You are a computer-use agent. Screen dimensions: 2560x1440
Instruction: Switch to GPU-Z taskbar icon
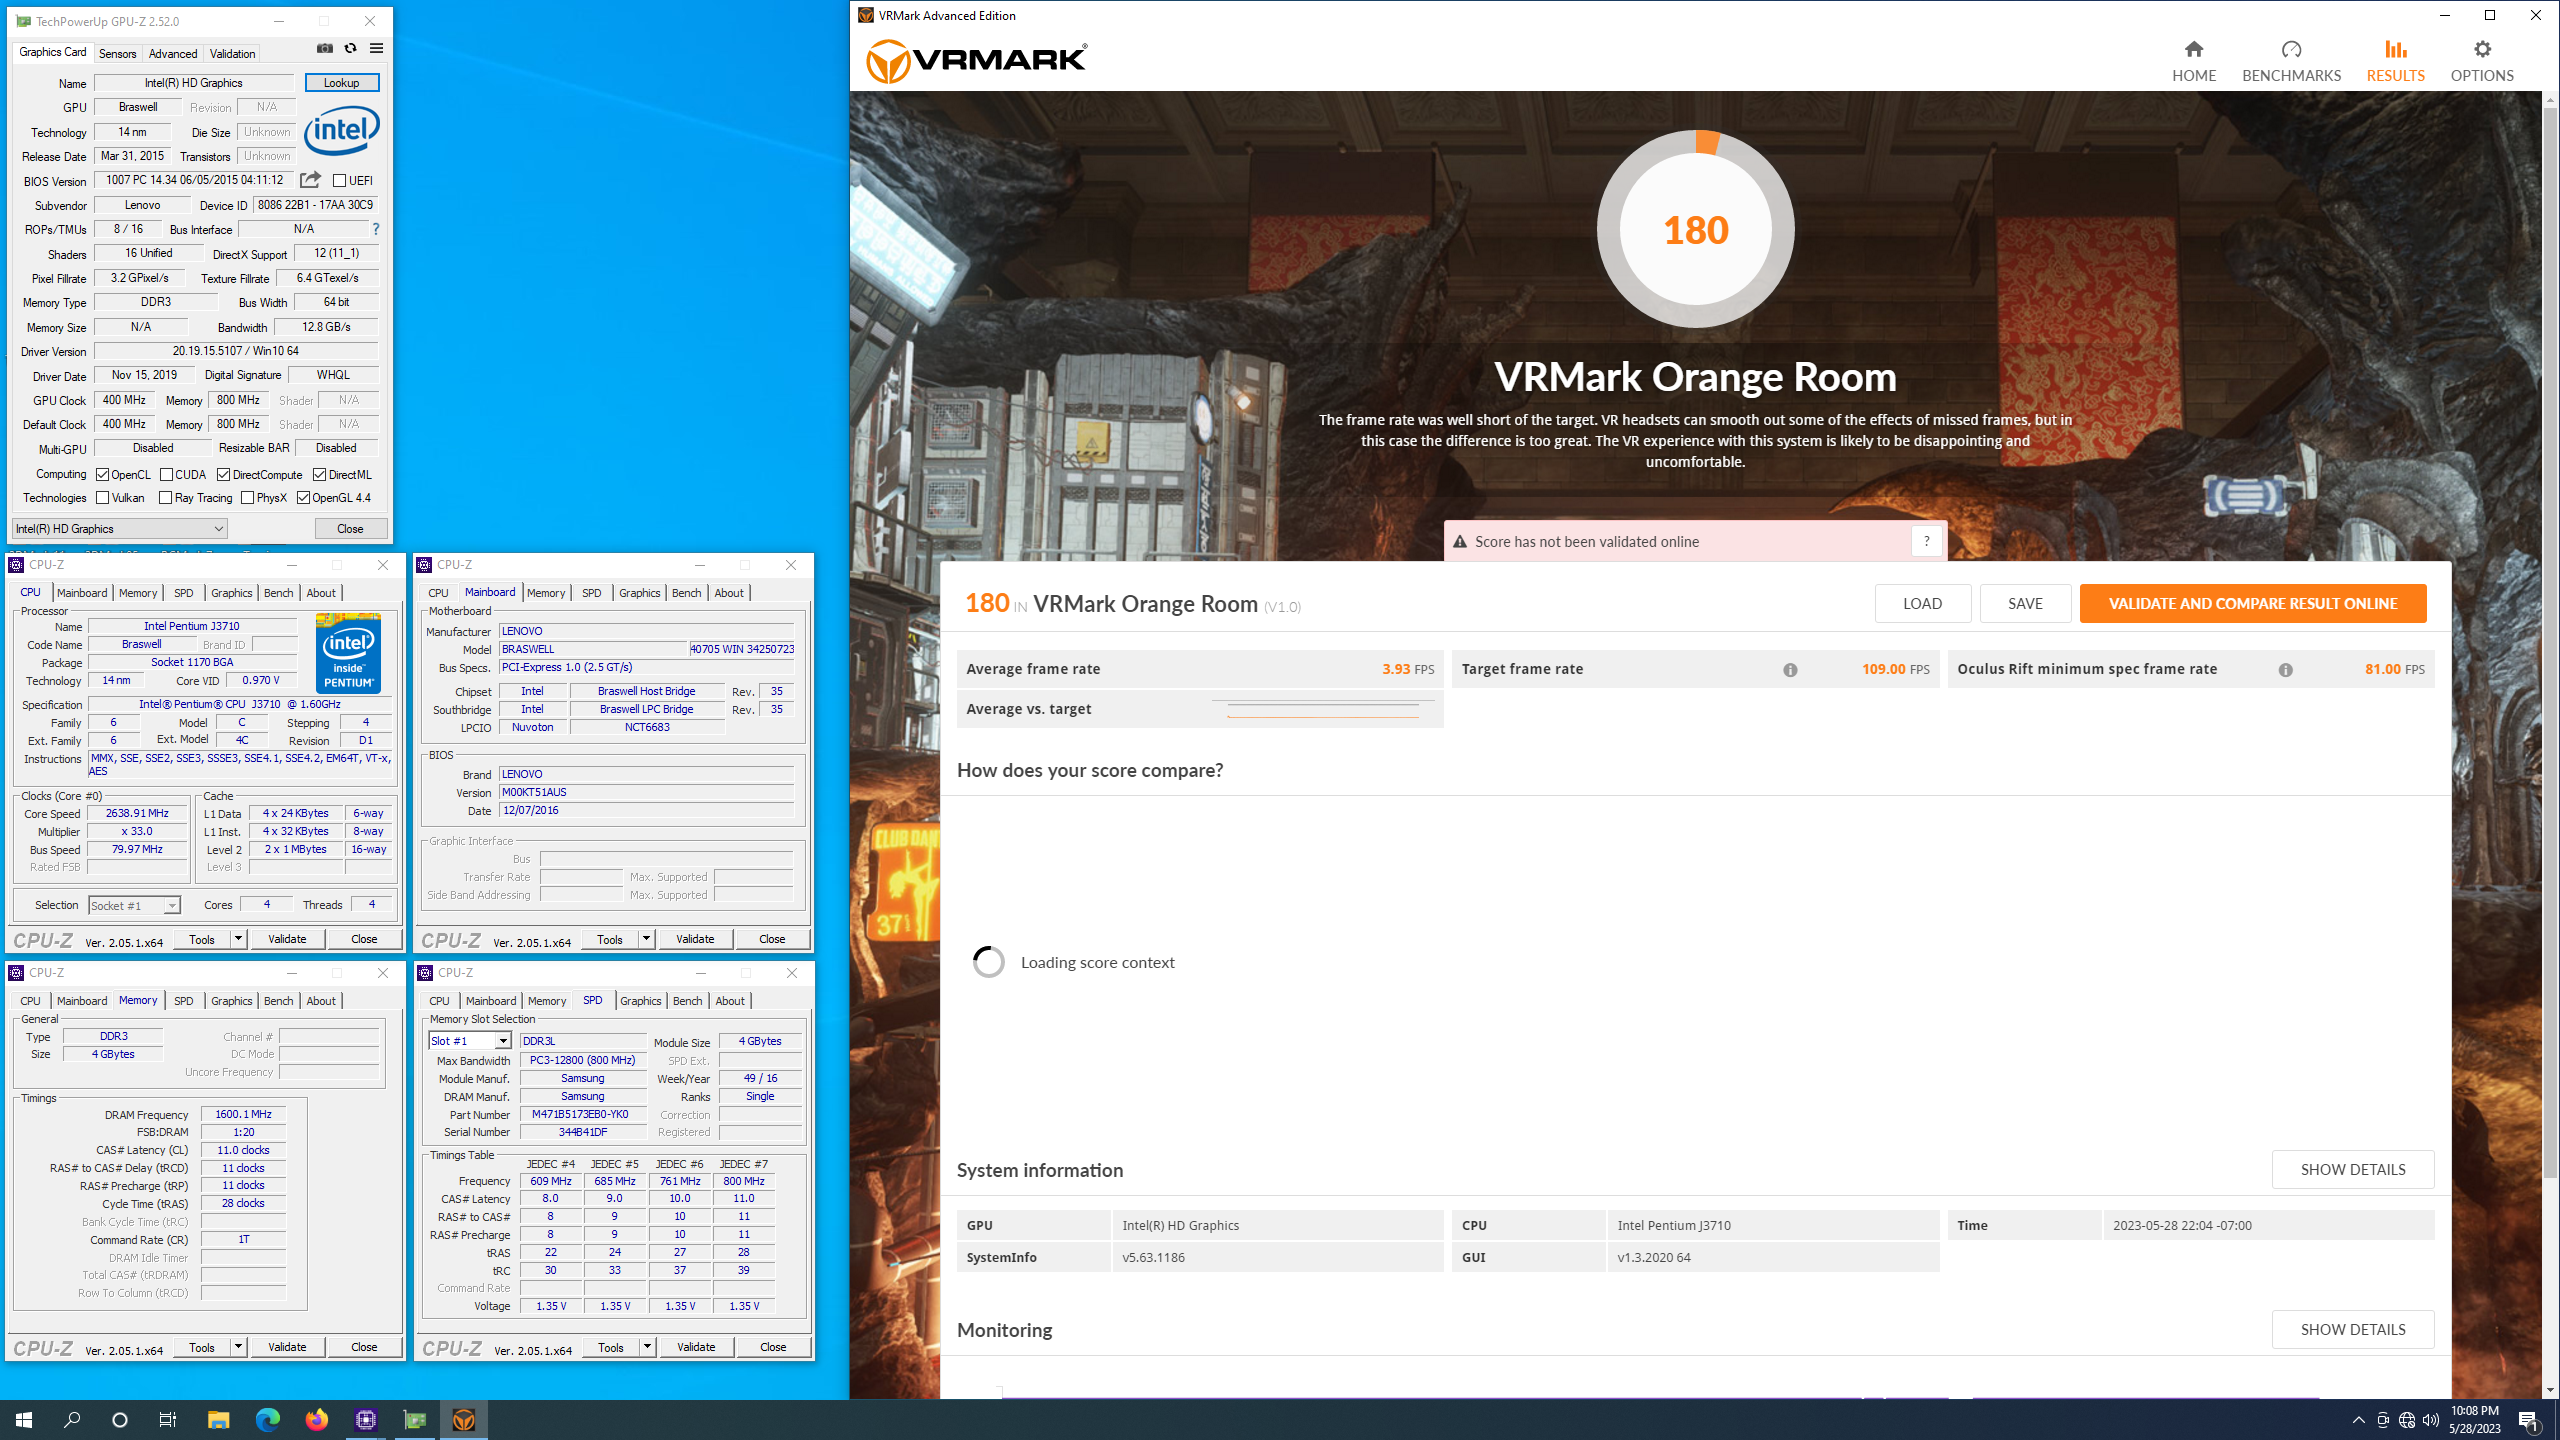click(x=414, y=1420)
